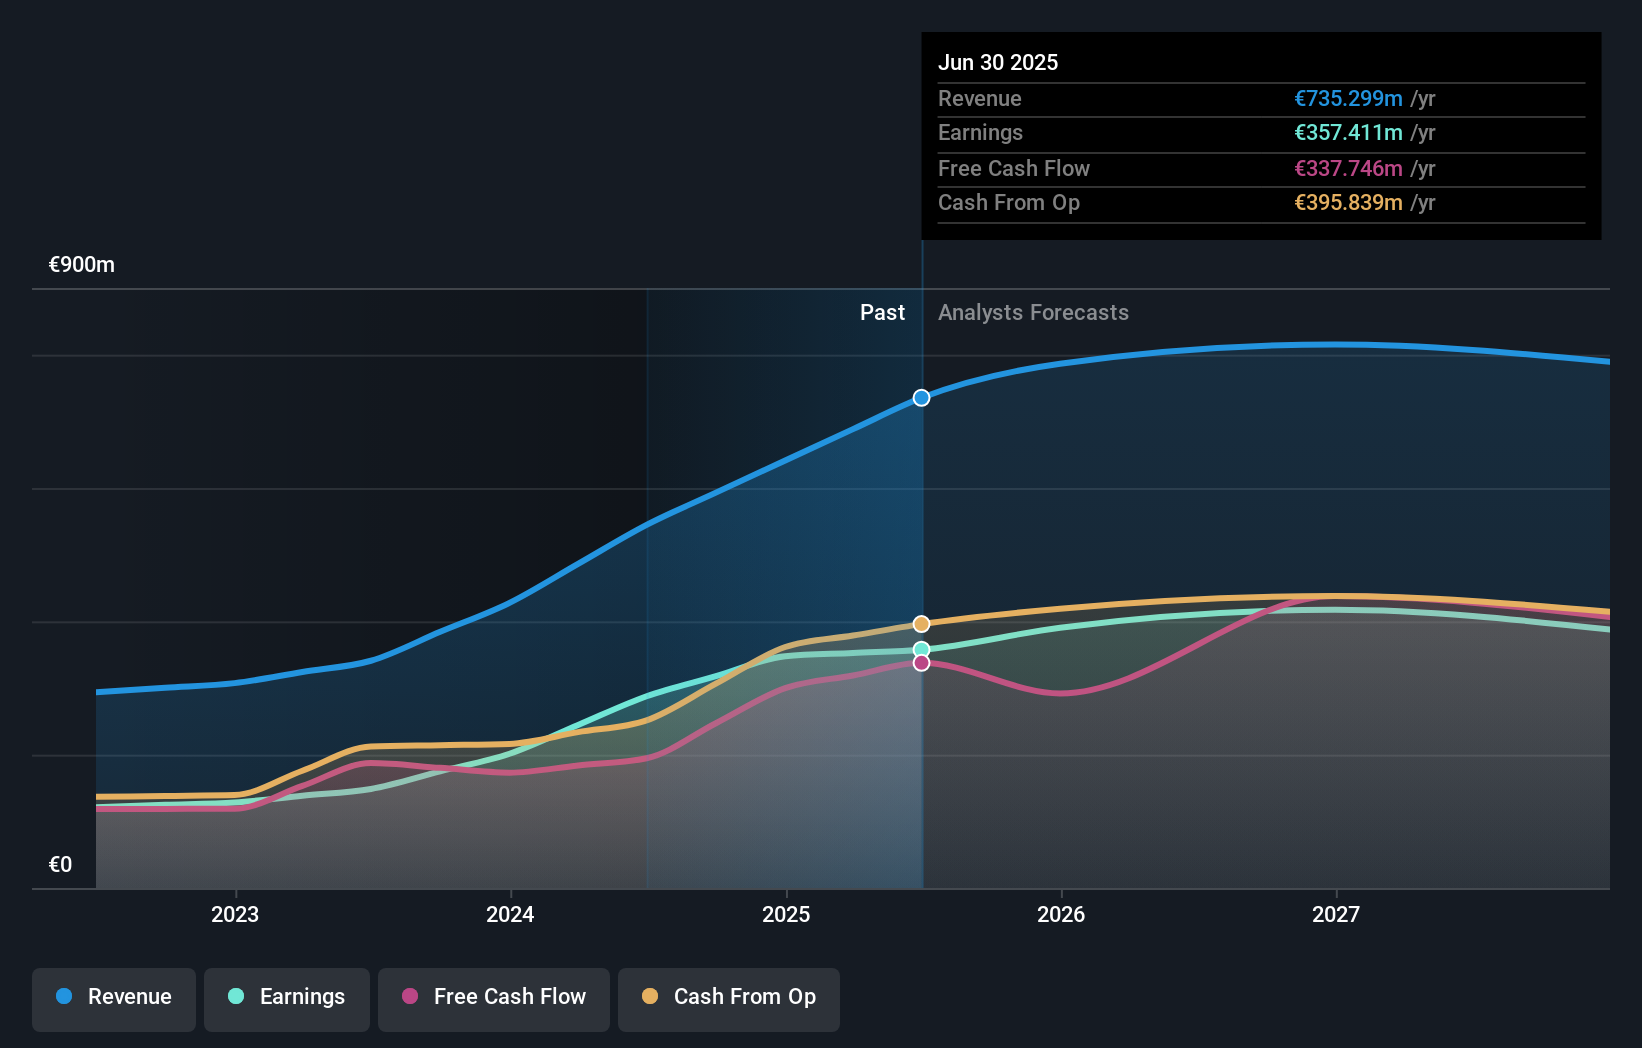The height and width of the screenshot is (1048, 1642).
Task: Click the orange Cash From Op chart marker
Action: 920,623
